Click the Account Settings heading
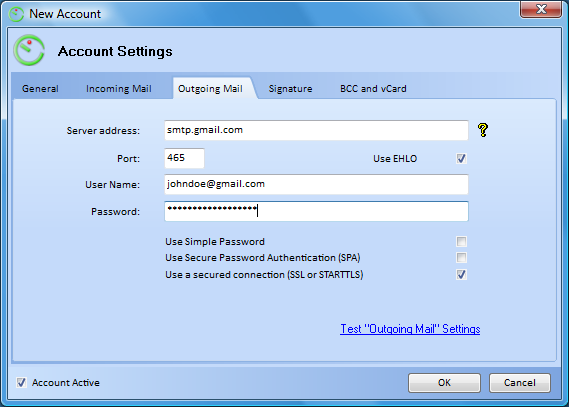Viewport: 569px width, 407px height. [115, 51]
